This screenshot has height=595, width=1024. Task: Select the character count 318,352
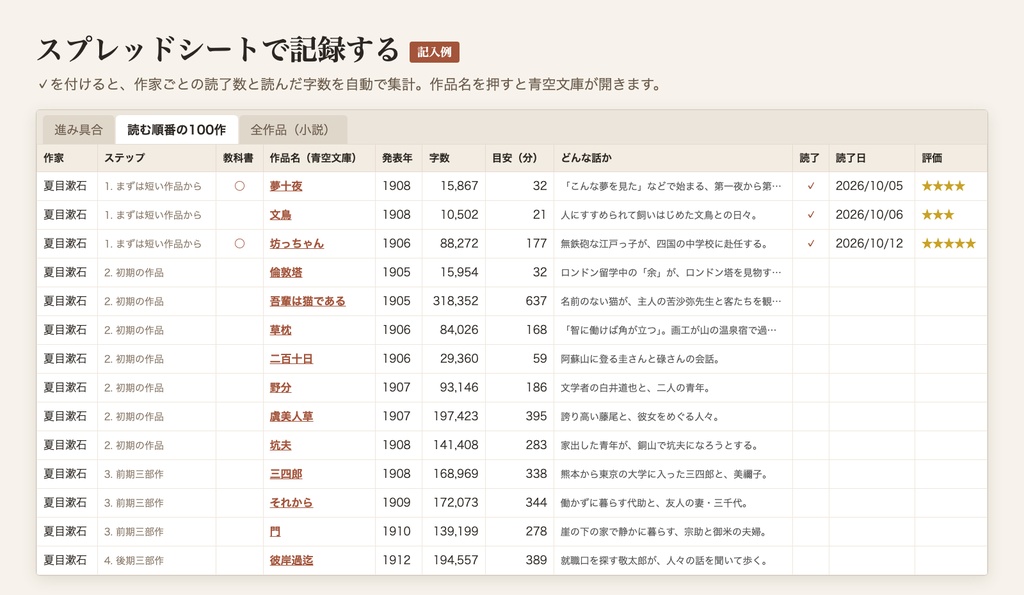pyautogui.click(x=455, y=301)
